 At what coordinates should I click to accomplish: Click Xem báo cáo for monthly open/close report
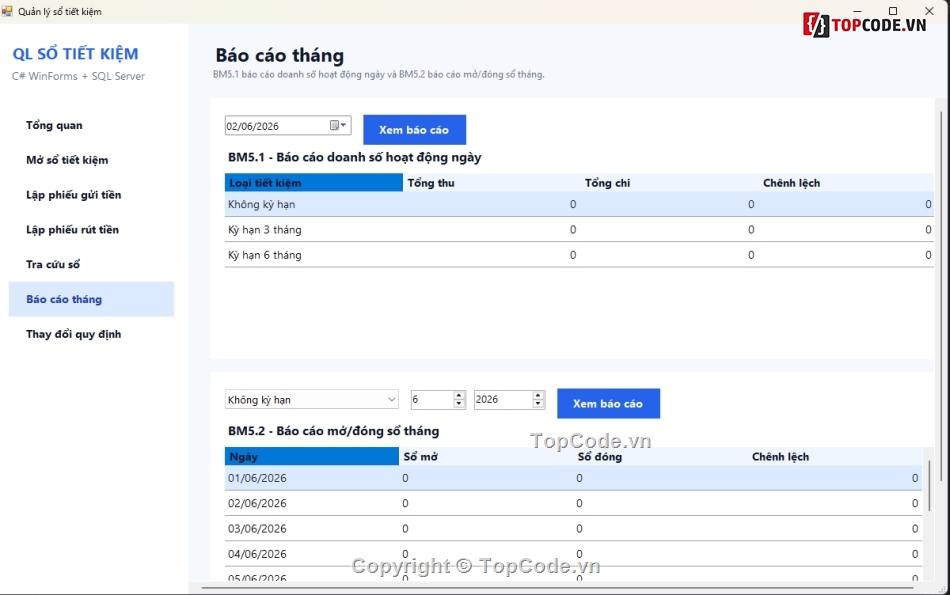[x=608, y=404]
